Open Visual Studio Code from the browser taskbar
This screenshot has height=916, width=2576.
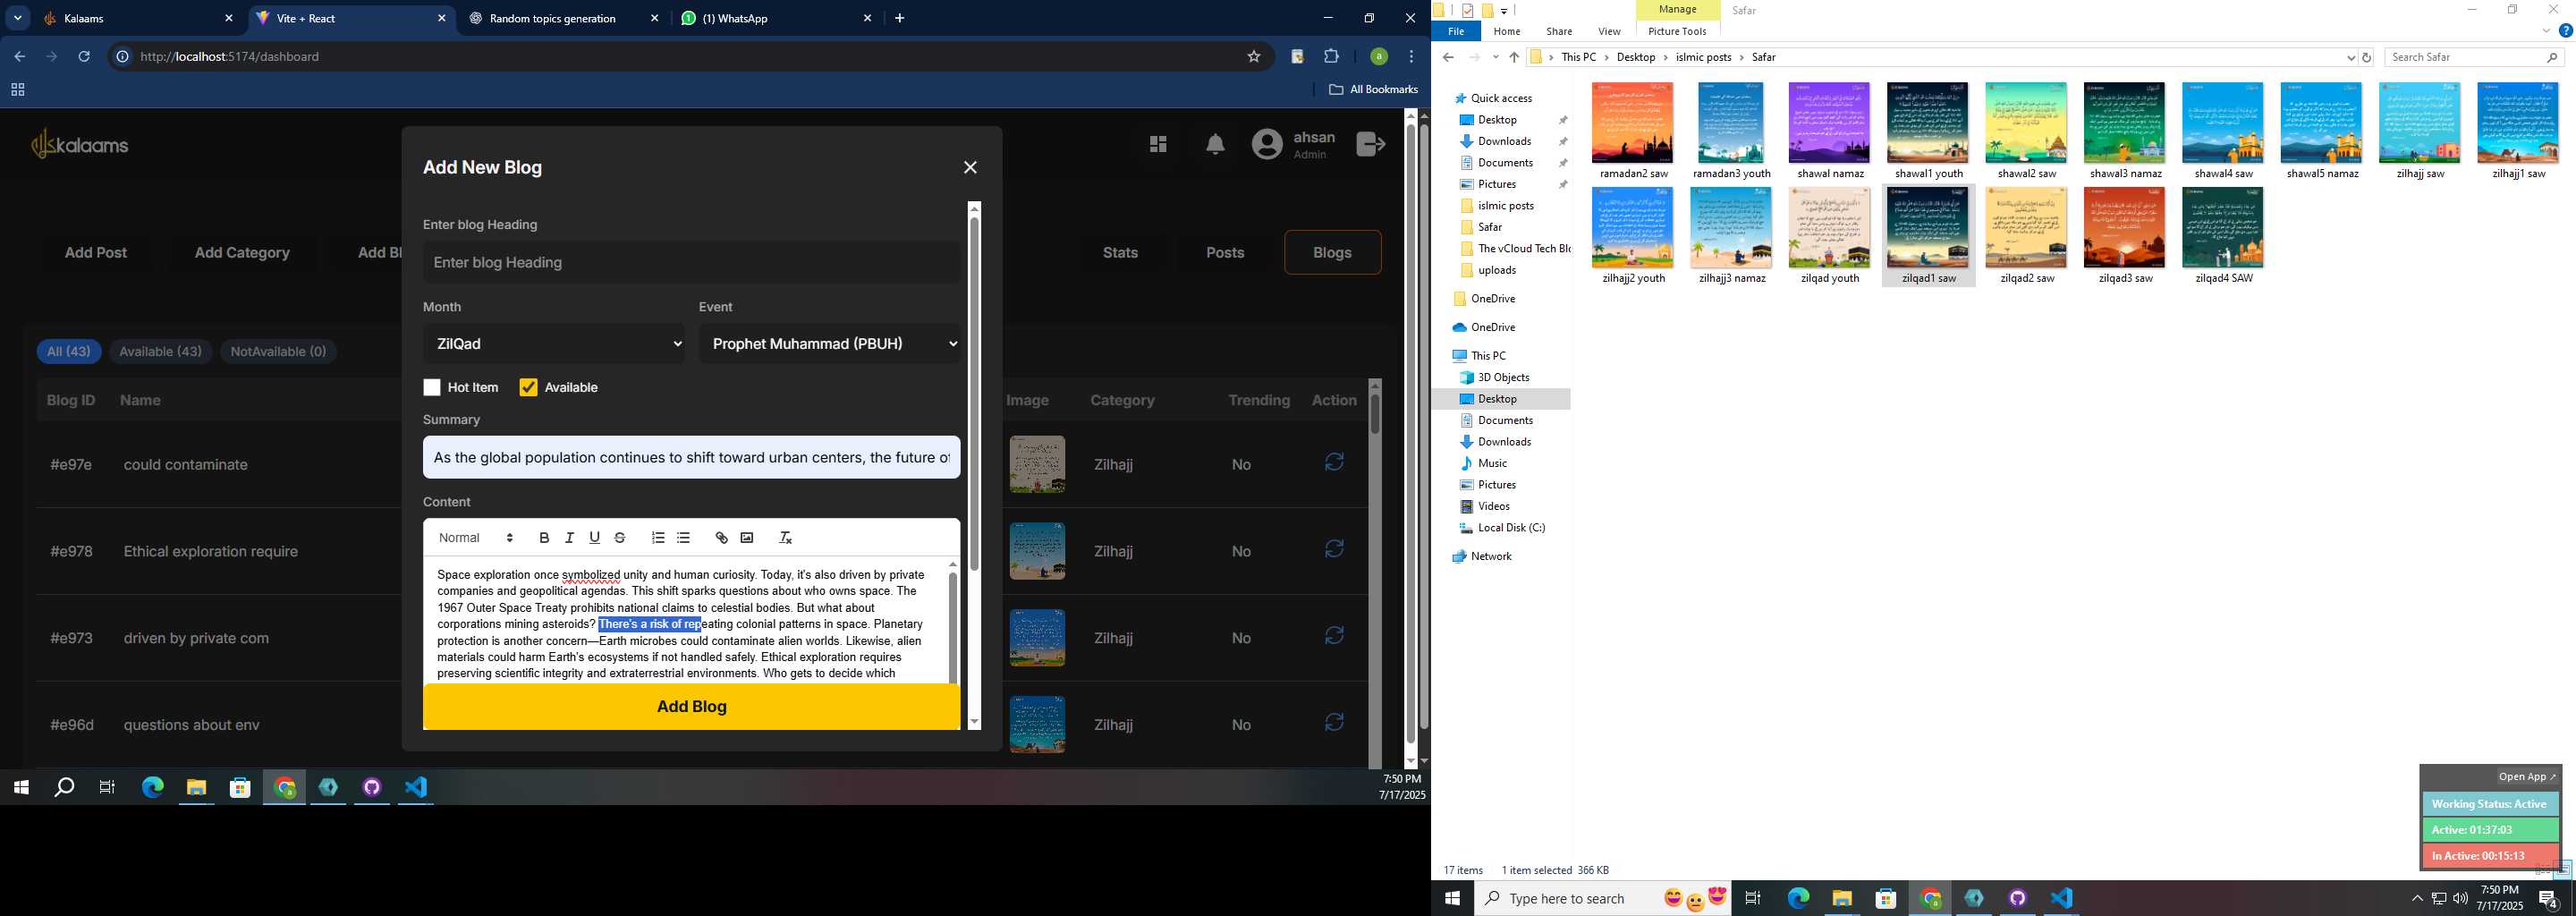416,788
